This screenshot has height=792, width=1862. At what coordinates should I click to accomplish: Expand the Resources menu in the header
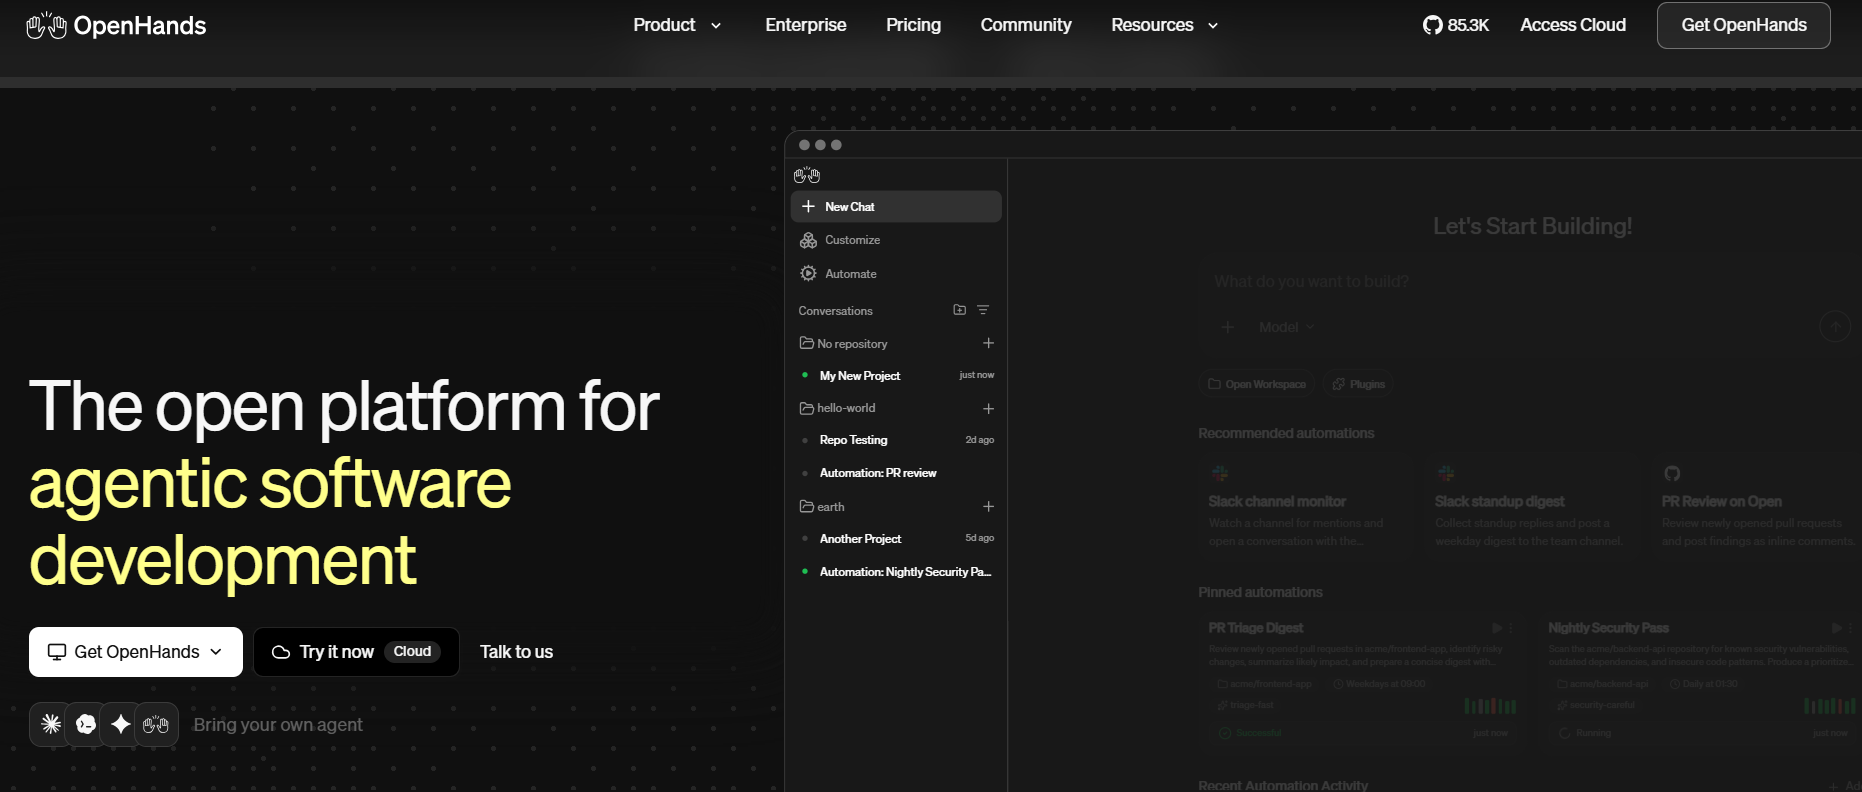point(1165,25)
